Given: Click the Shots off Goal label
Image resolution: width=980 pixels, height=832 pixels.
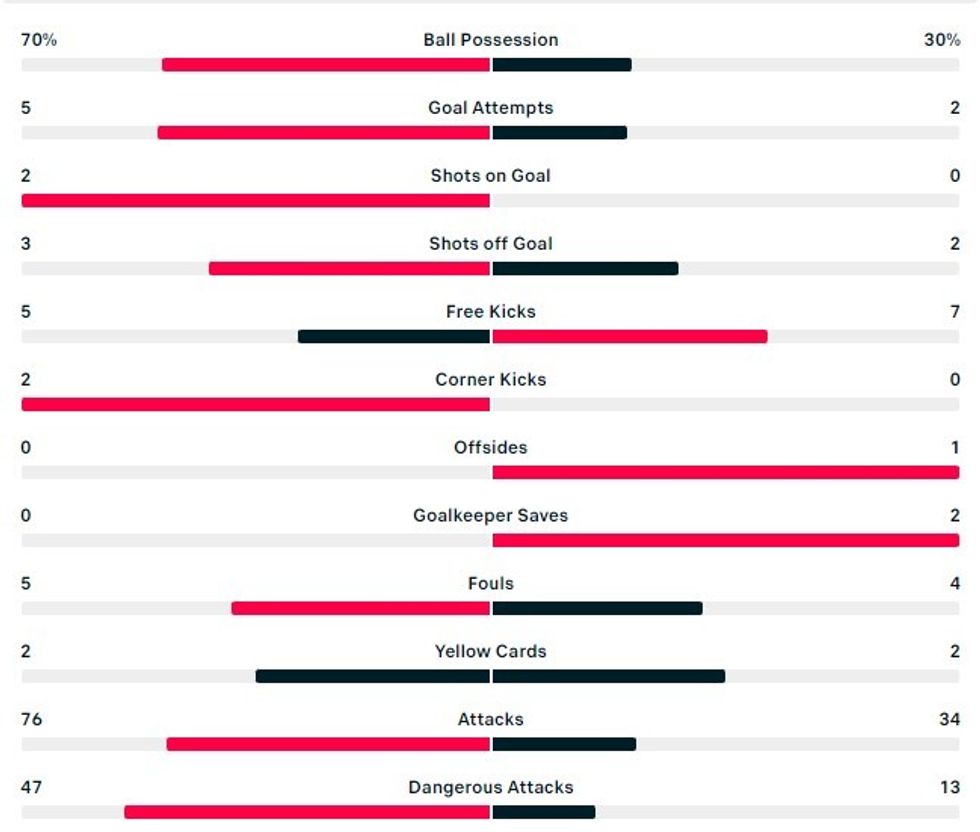Looking at the screenshot, I should (490, 244).
